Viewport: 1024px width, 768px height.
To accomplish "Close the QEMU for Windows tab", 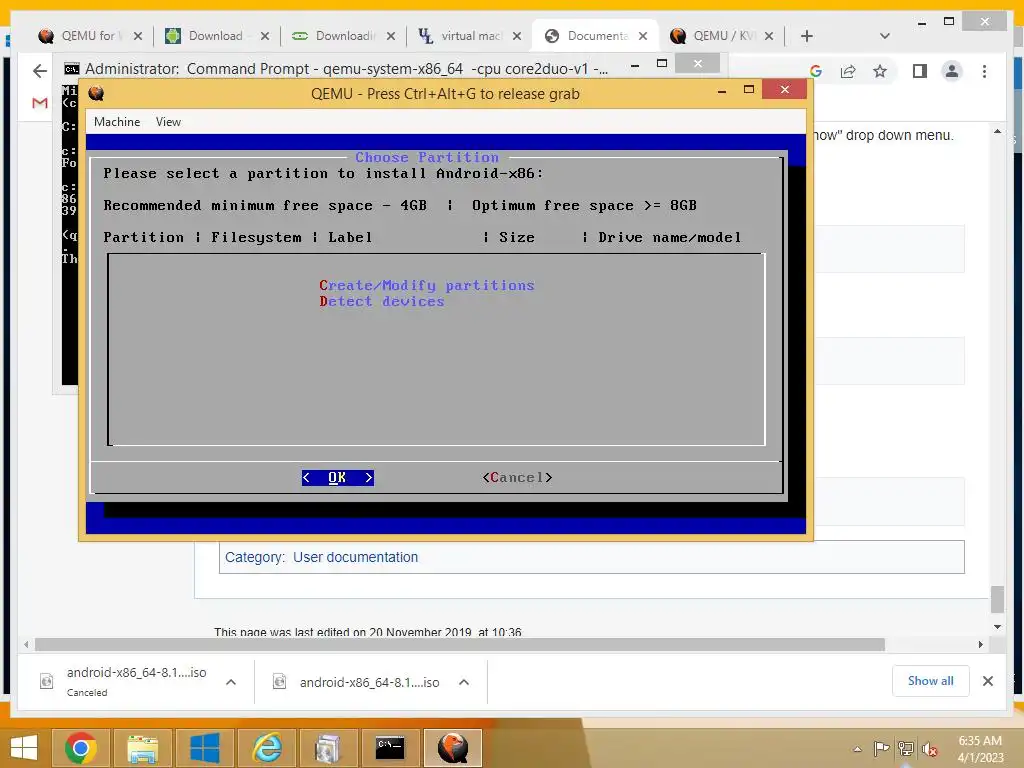I will (x=138, y=36).
